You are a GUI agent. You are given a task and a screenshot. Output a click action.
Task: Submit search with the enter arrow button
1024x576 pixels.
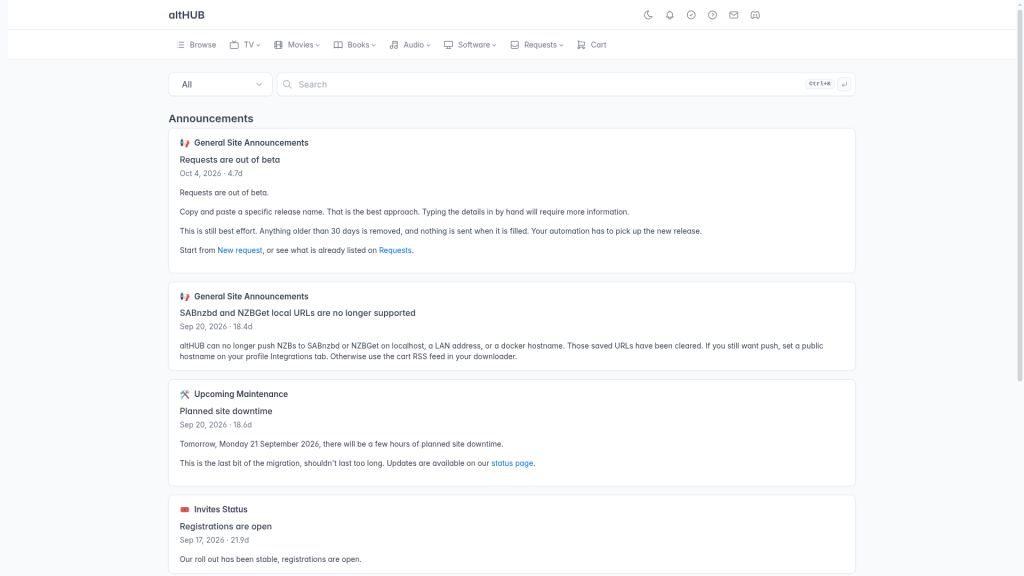(844, 84)
